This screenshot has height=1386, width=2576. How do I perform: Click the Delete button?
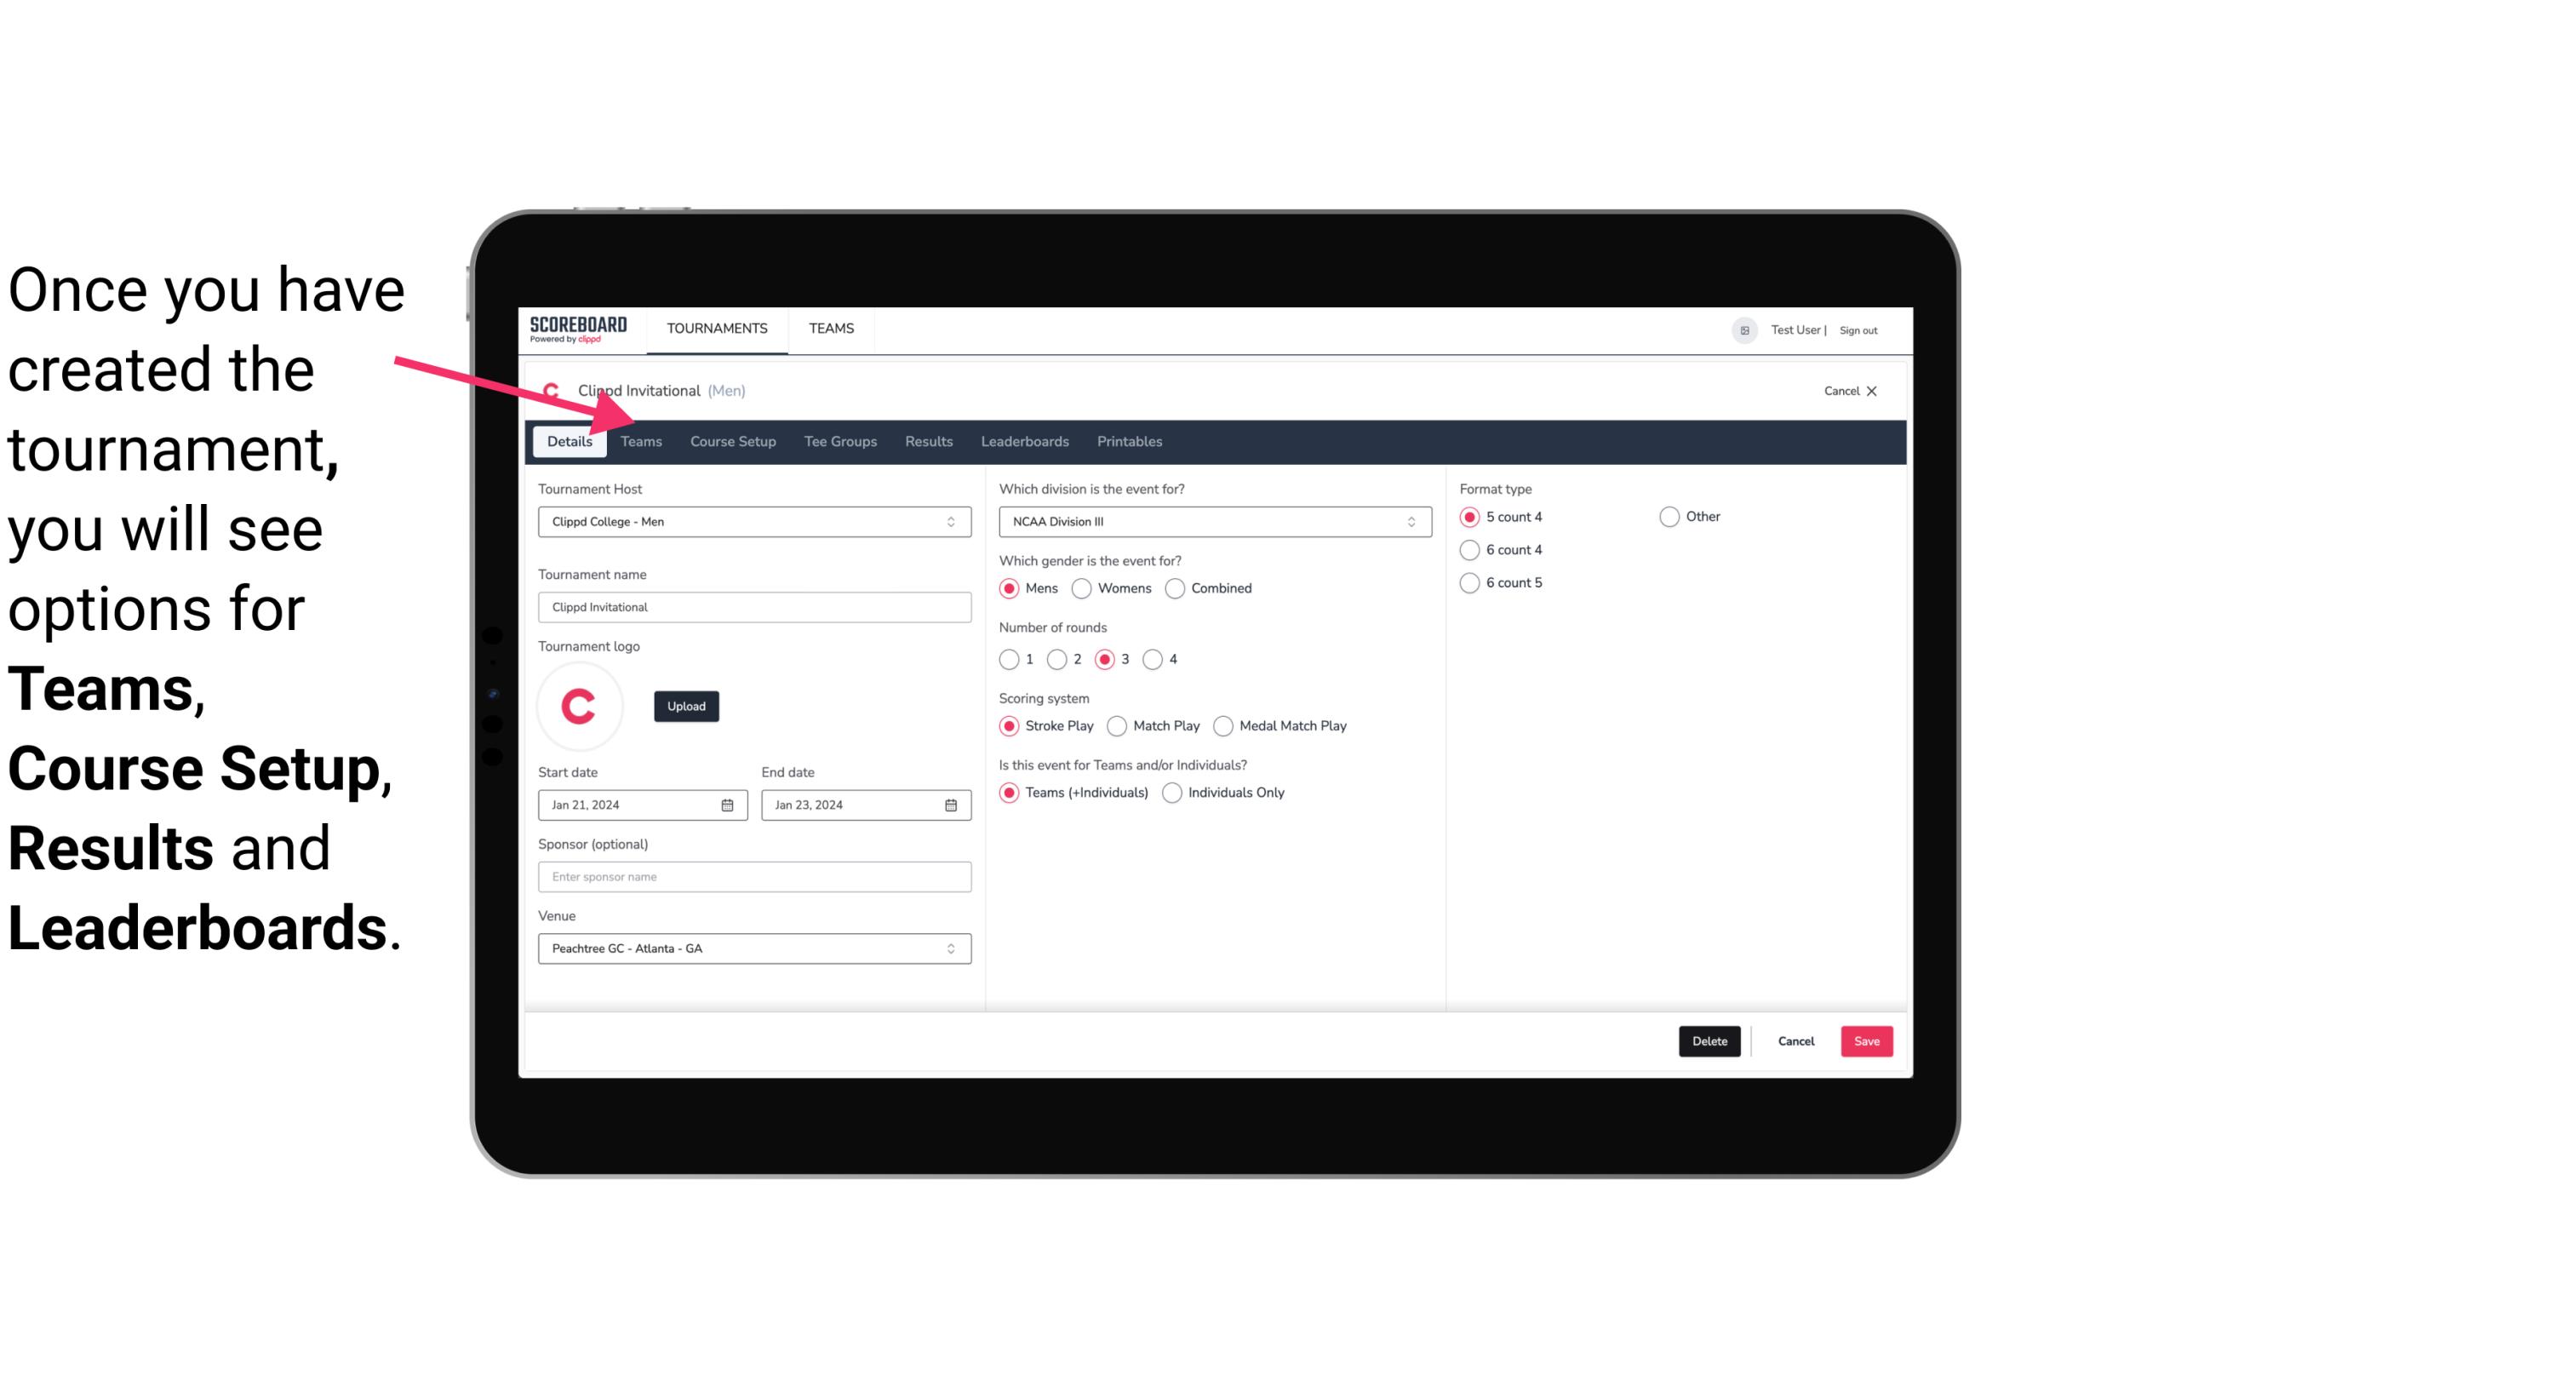1706,1039
